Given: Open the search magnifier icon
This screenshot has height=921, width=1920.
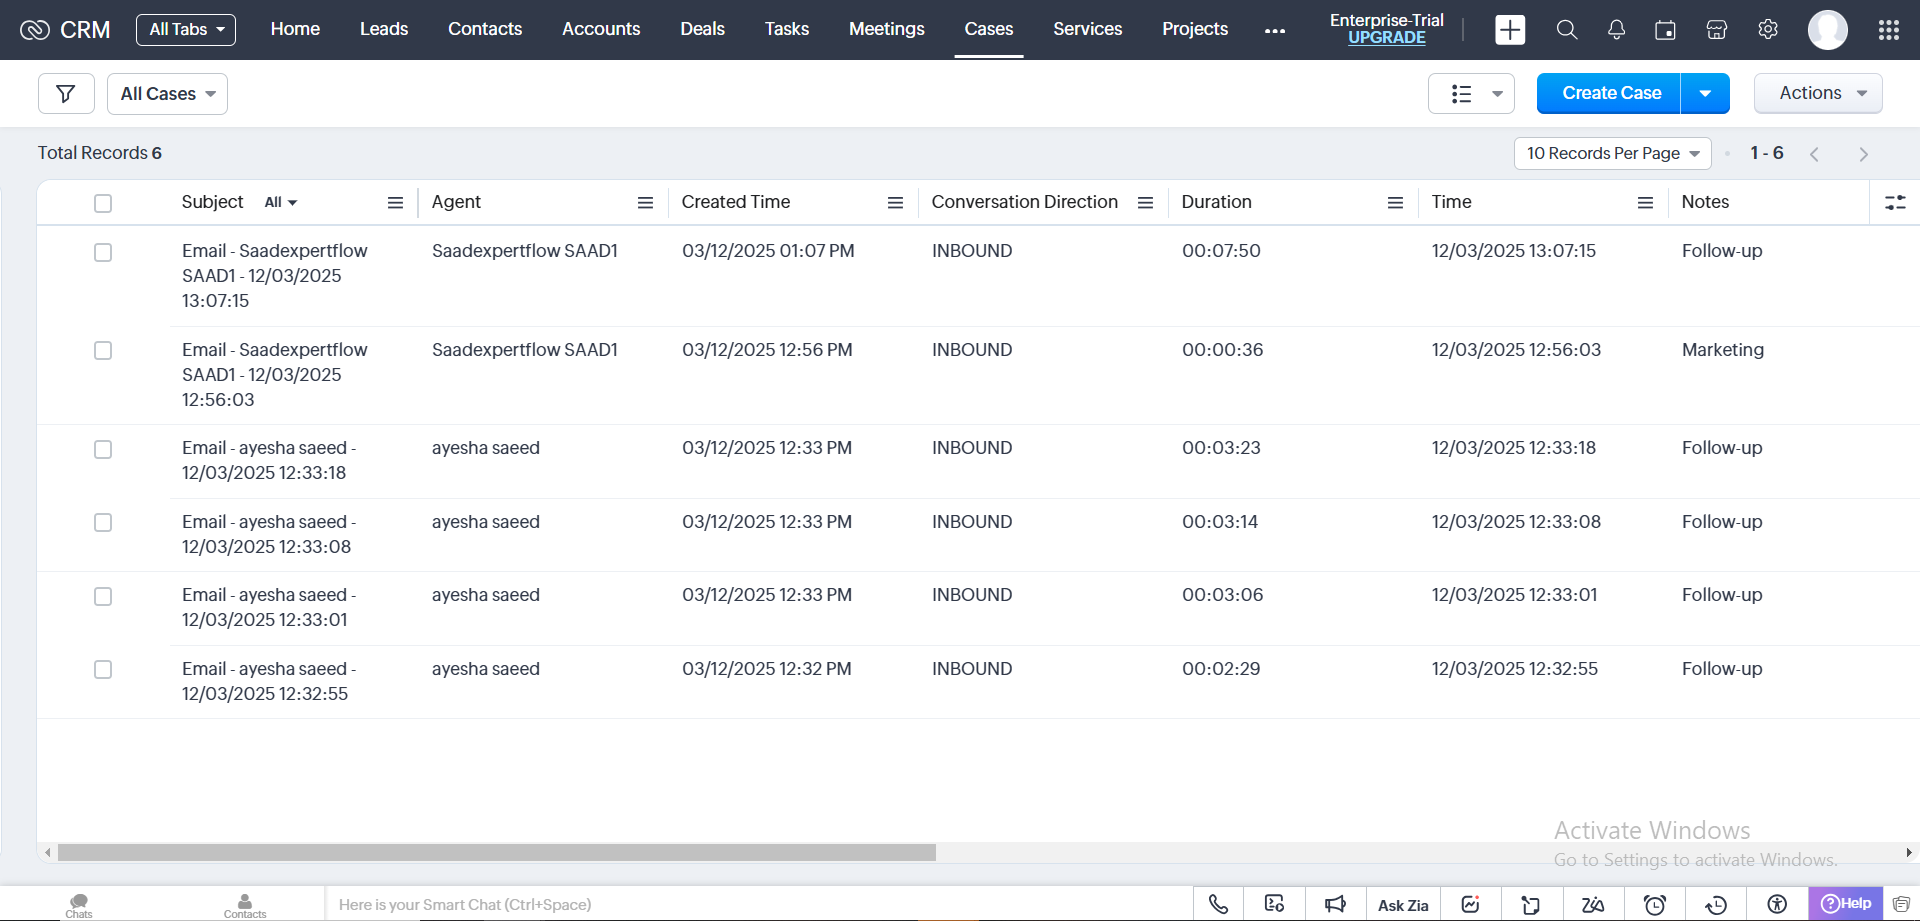Looking at the screenshot, I should 1566,30.
